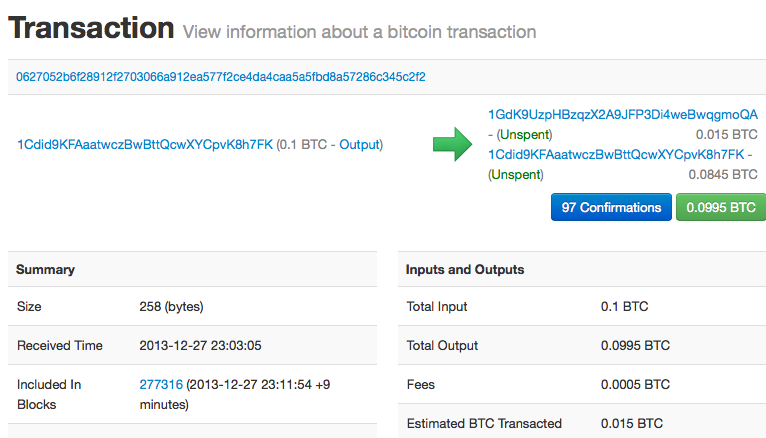
Task: Click the green arrow icon
Action: [450, 145]
